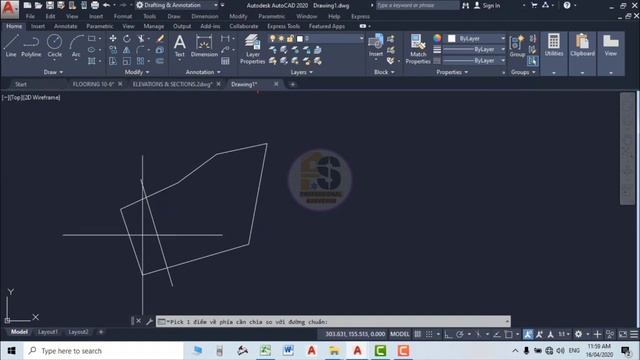Select the Trim scissors tool
The image size is (640, 360).
(x=141, y=38)
